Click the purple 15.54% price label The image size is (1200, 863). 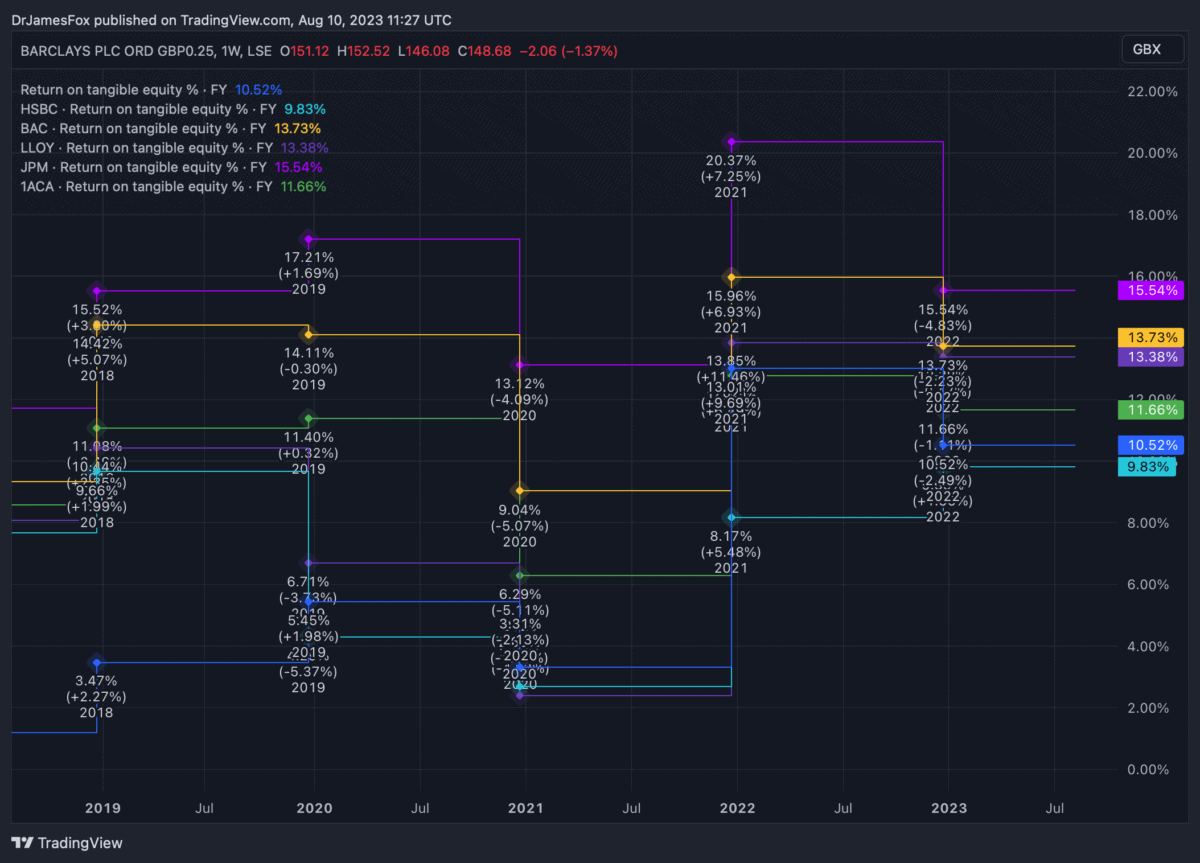(1150, 290)
